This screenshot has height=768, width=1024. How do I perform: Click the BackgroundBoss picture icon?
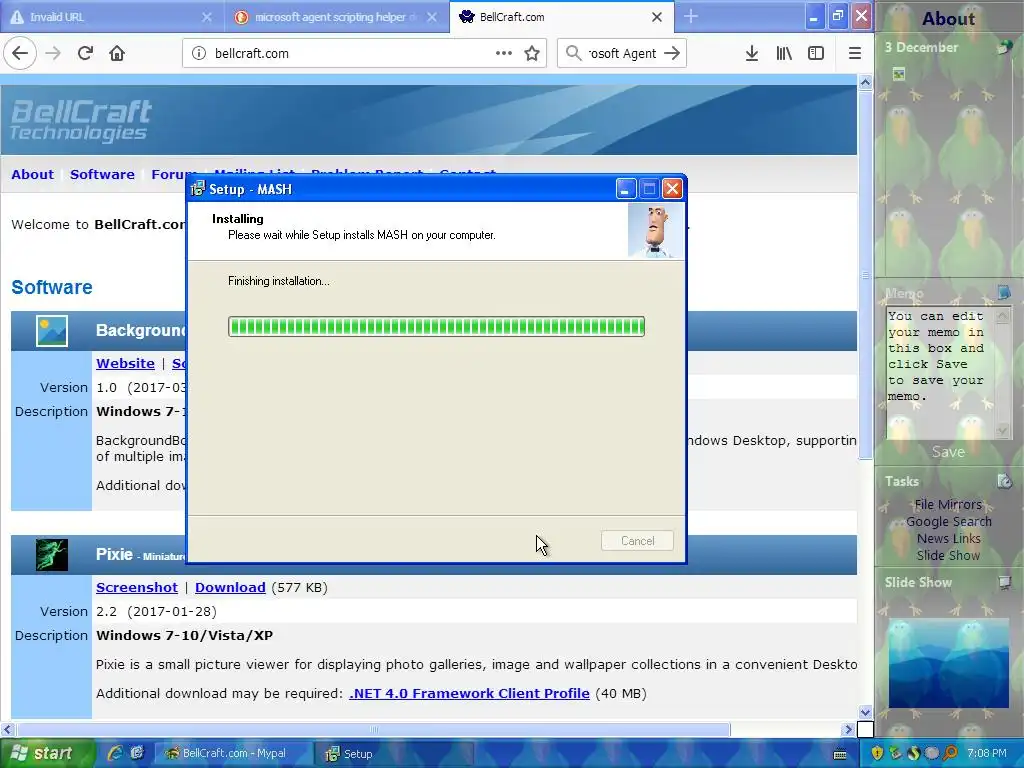point(52,330)
